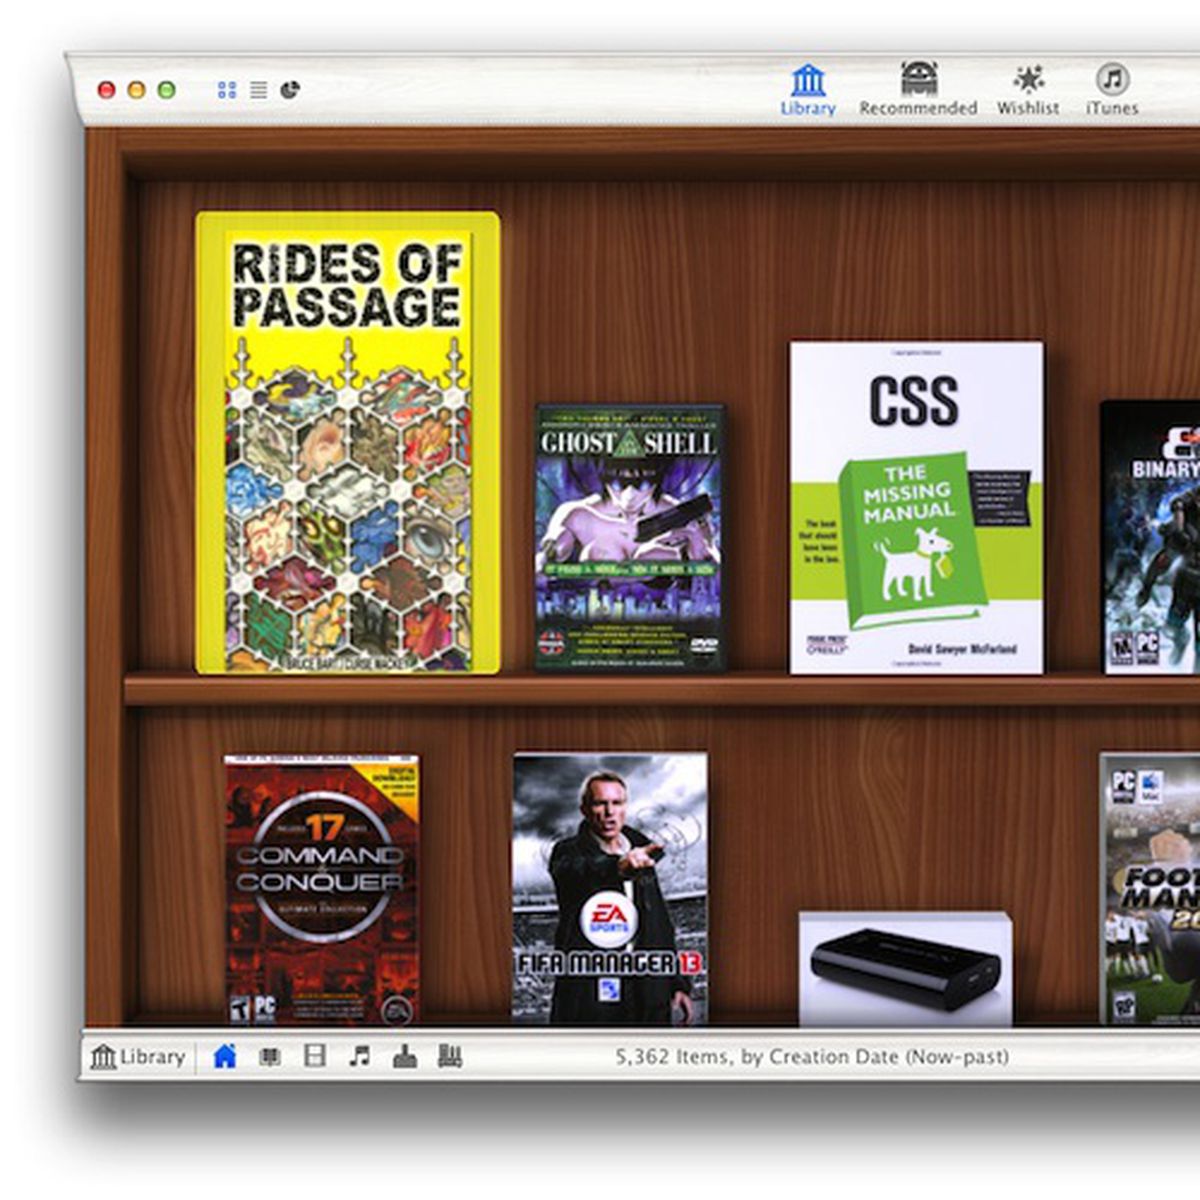Click the blue home filter icon

coord(225,1056)
